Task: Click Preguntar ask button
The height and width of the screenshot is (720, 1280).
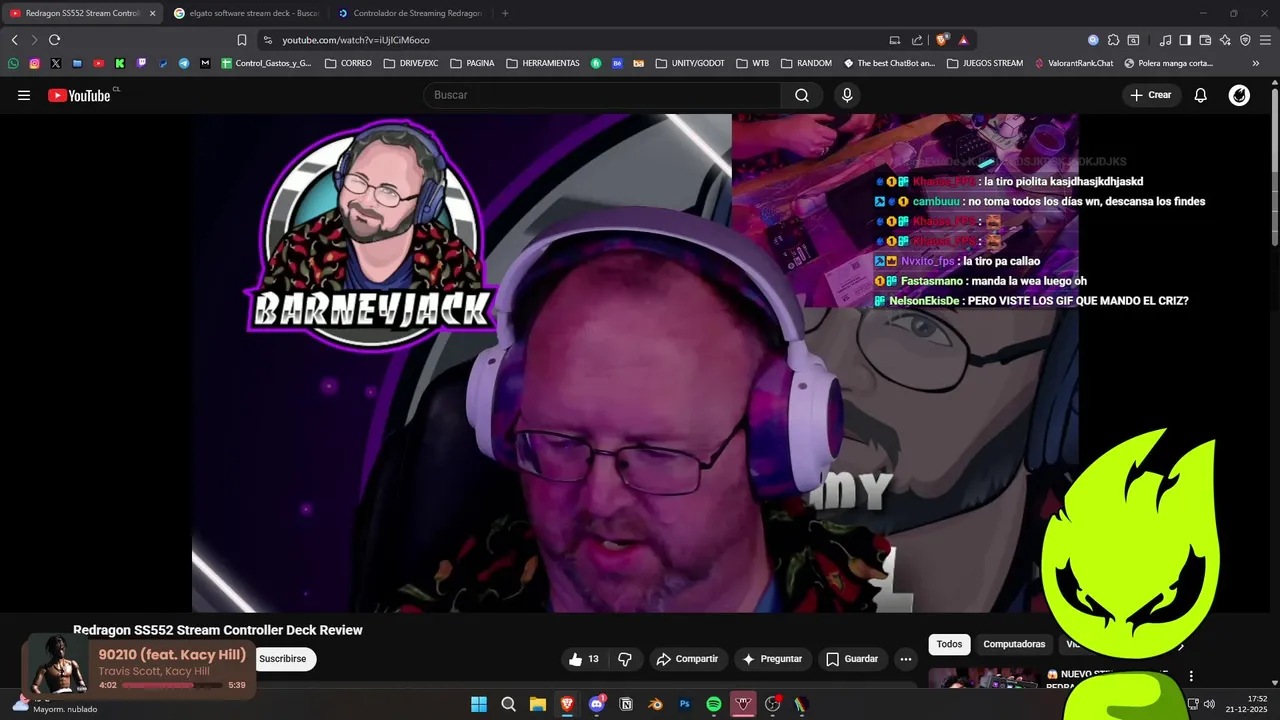Action: pos(771,659)
